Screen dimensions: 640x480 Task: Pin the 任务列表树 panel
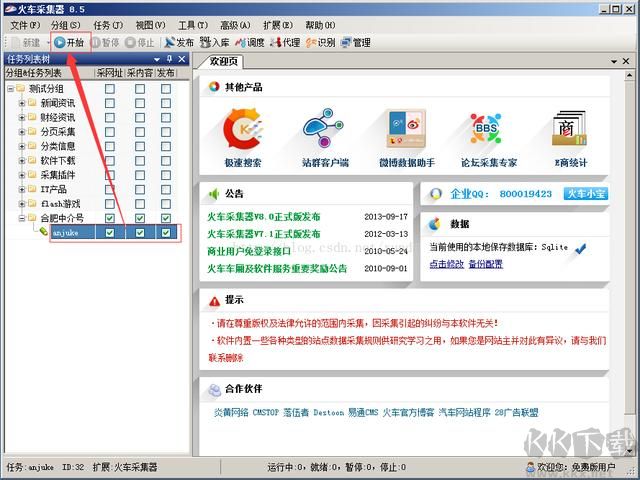pyautogui.click(x=169, y=59)
